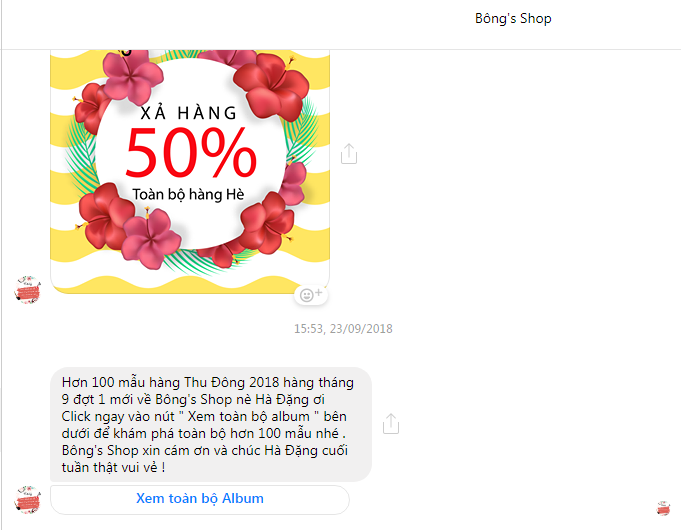Click the message's closing line "tuần thật vui vẻ !"

[x=113, y=467]
